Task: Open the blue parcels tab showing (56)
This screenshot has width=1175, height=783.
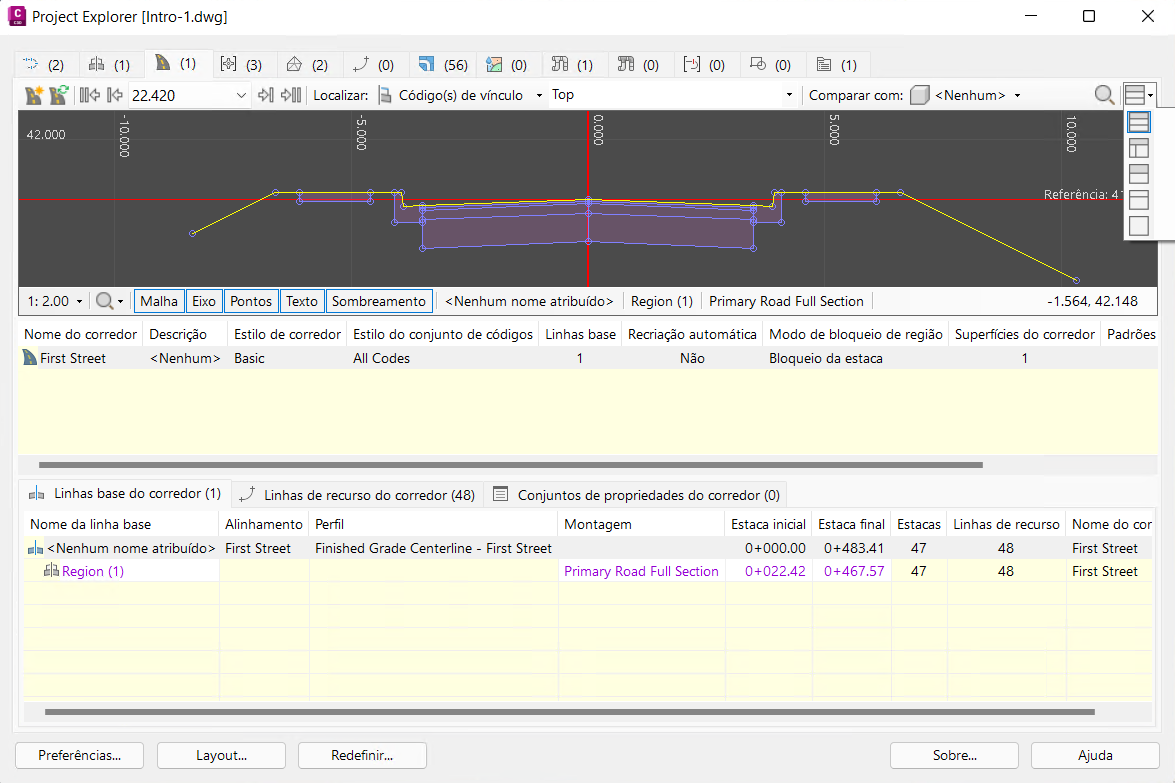Action: coord(443,64)
